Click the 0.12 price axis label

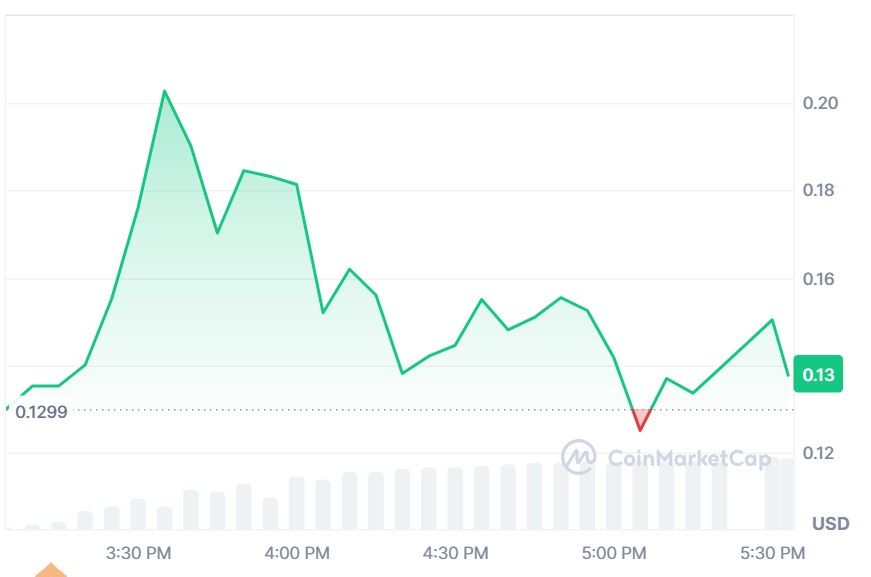click(x=820, y=454)
